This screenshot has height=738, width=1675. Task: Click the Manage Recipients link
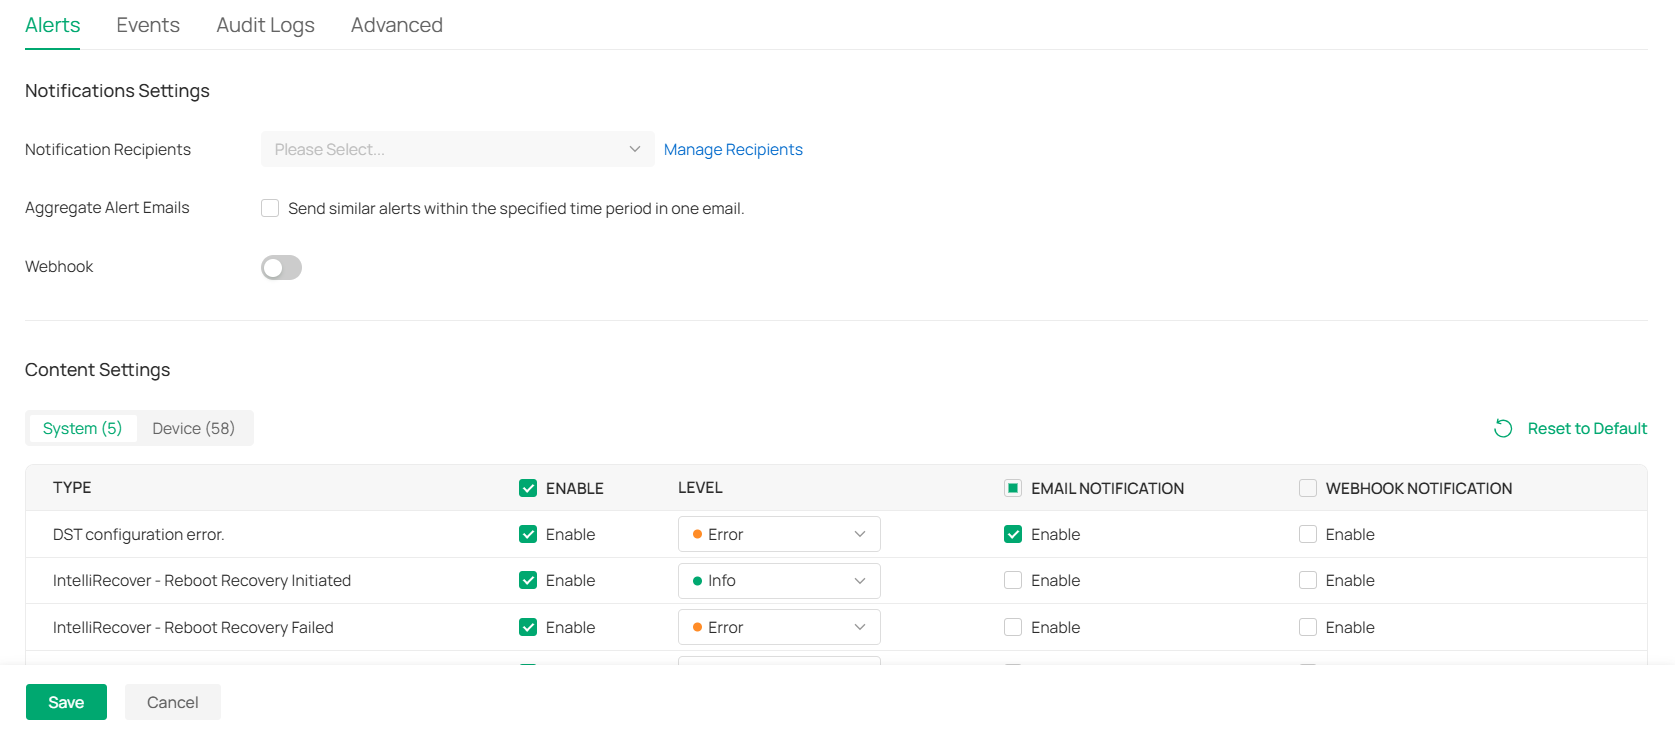[x=733, y=149]
